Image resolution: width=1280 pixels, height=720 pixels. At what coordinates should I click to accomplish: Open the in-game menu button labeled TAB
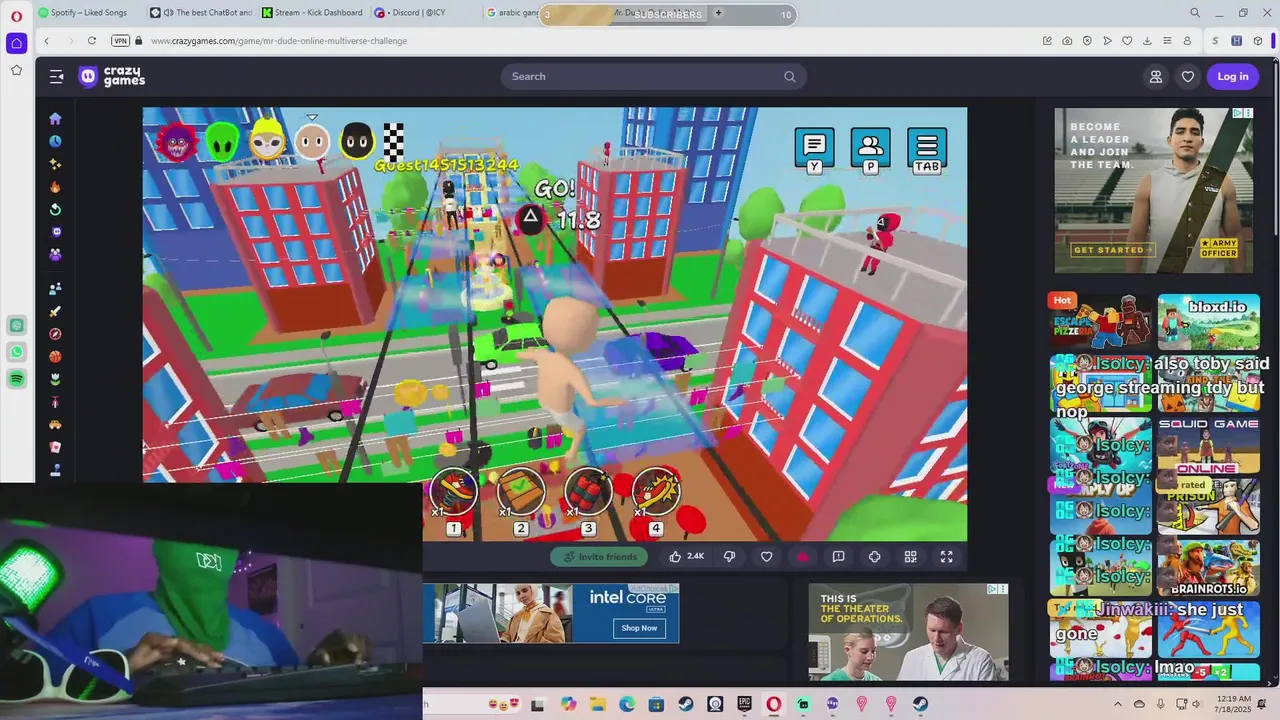pyautogui.click(x=927, y=151)
